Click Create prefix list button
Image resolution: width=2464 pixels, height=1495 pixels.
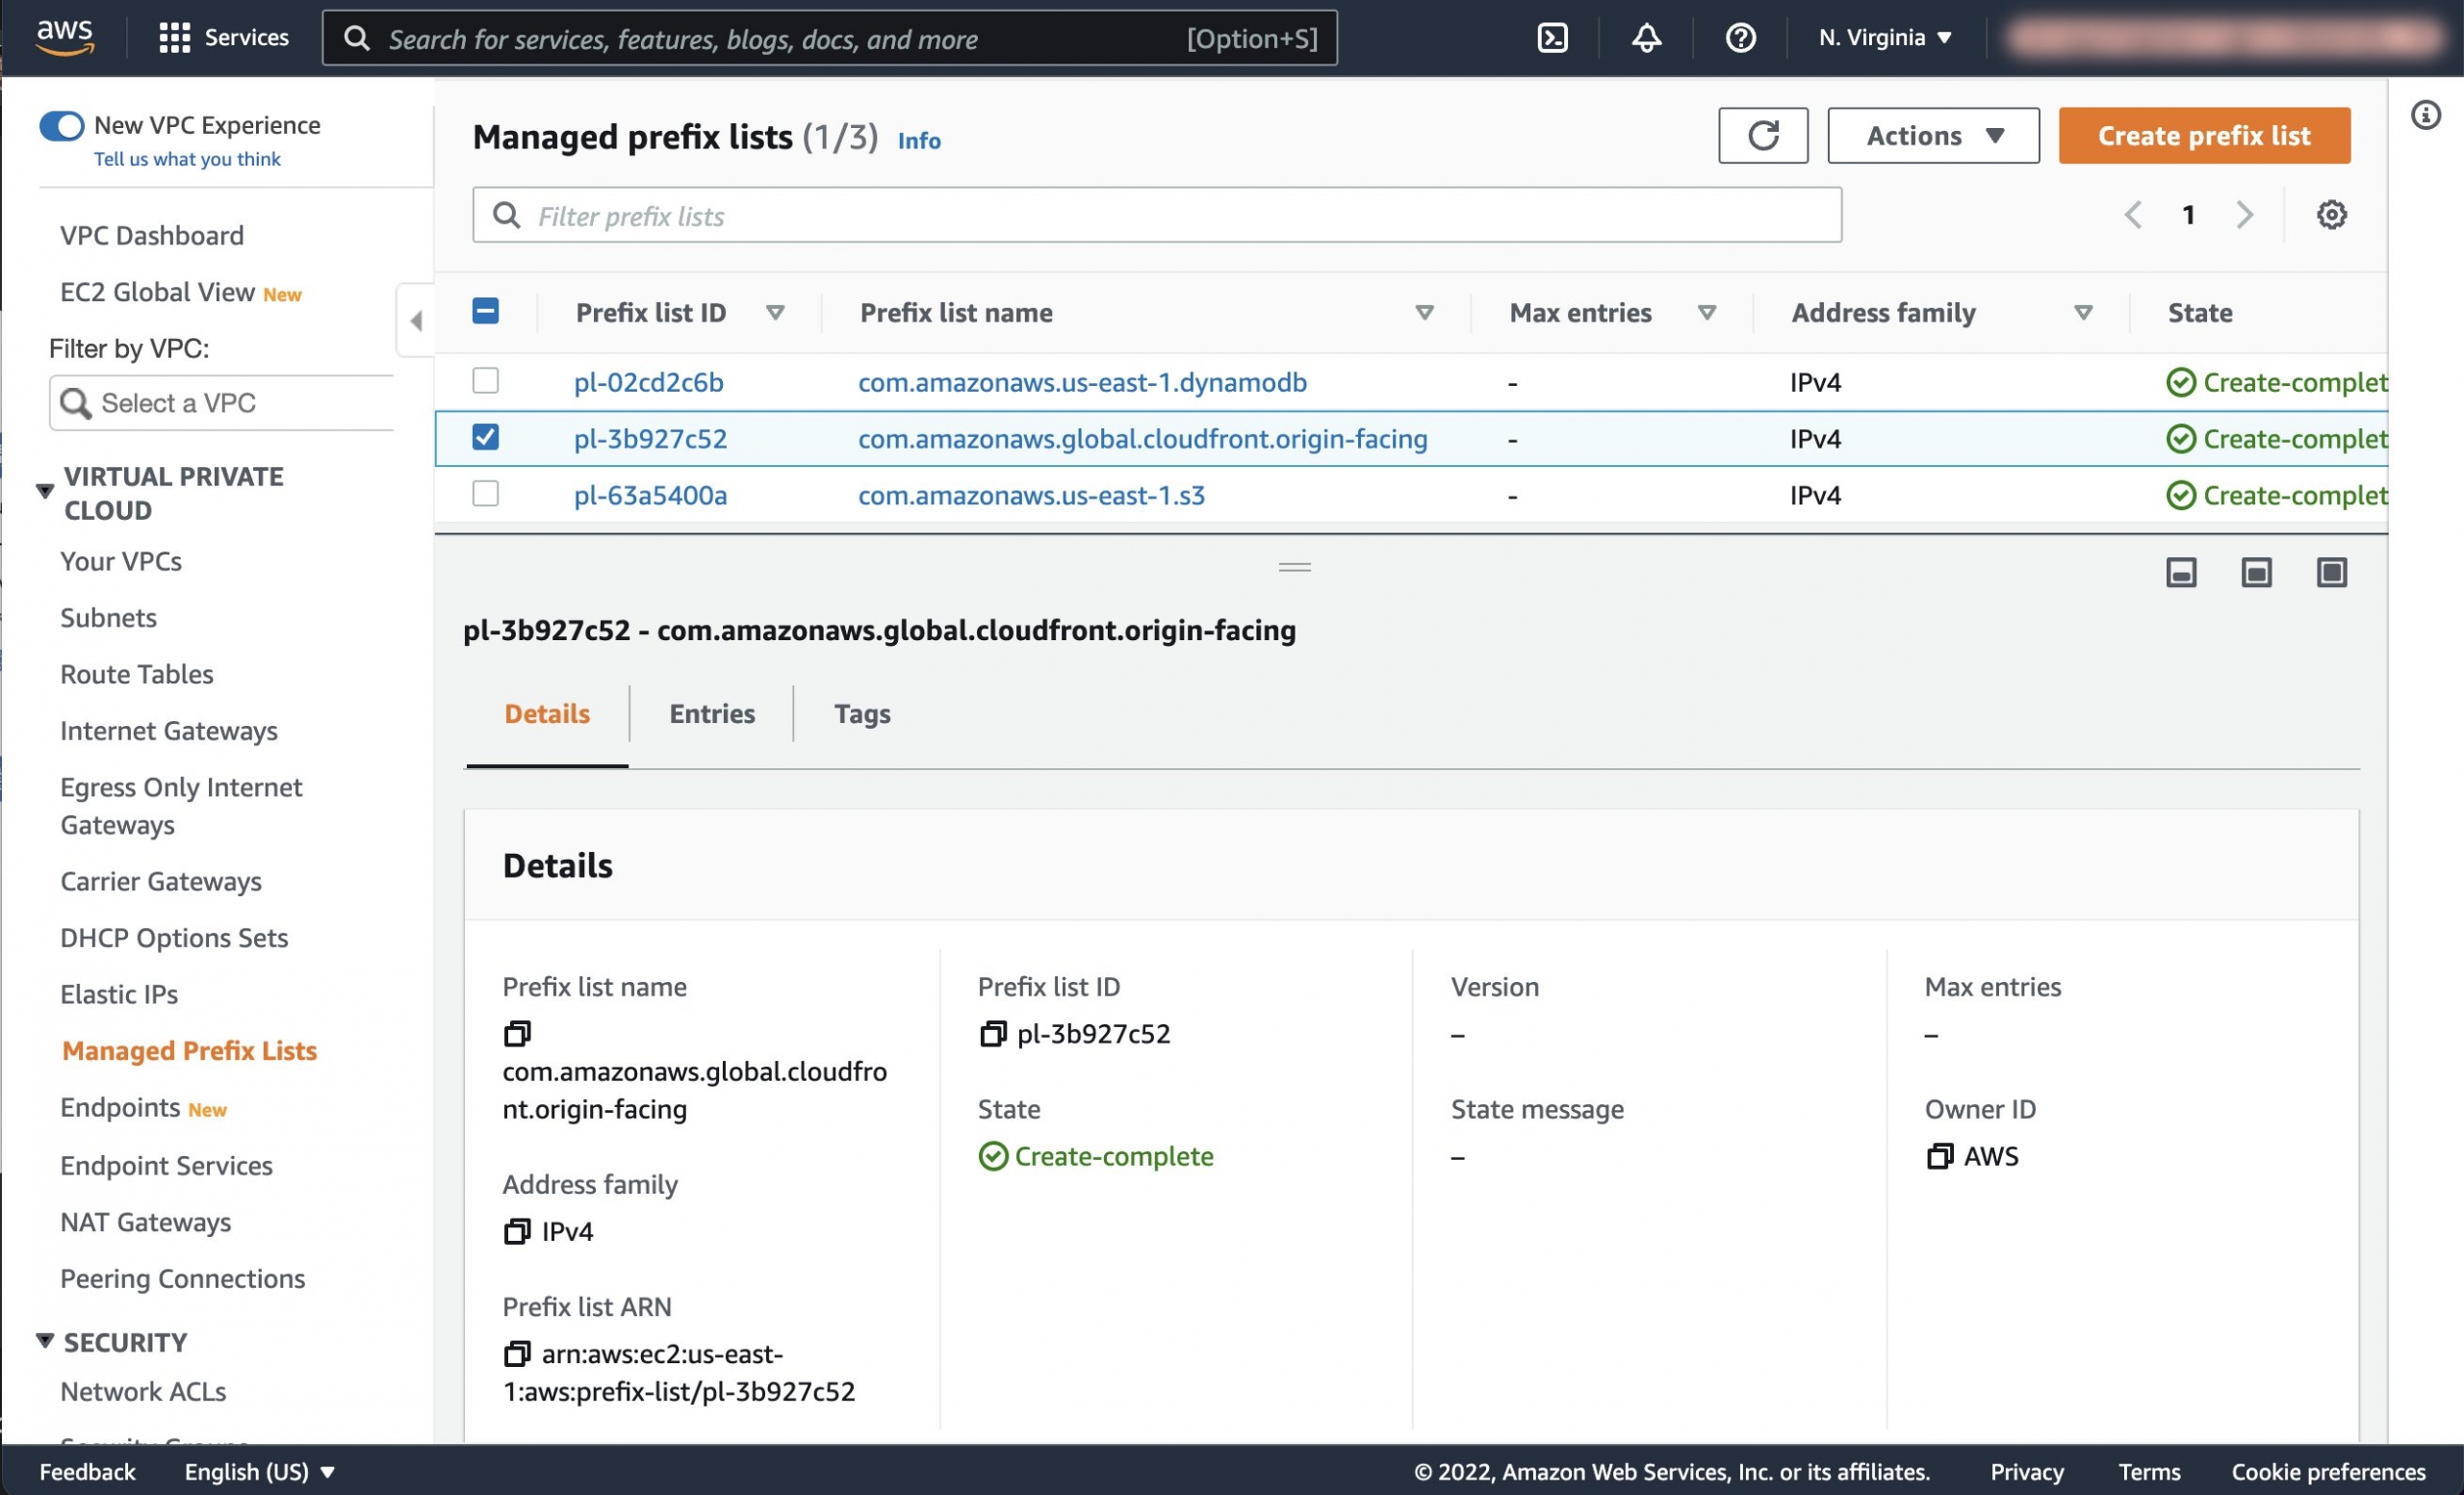pos(2204,135)
